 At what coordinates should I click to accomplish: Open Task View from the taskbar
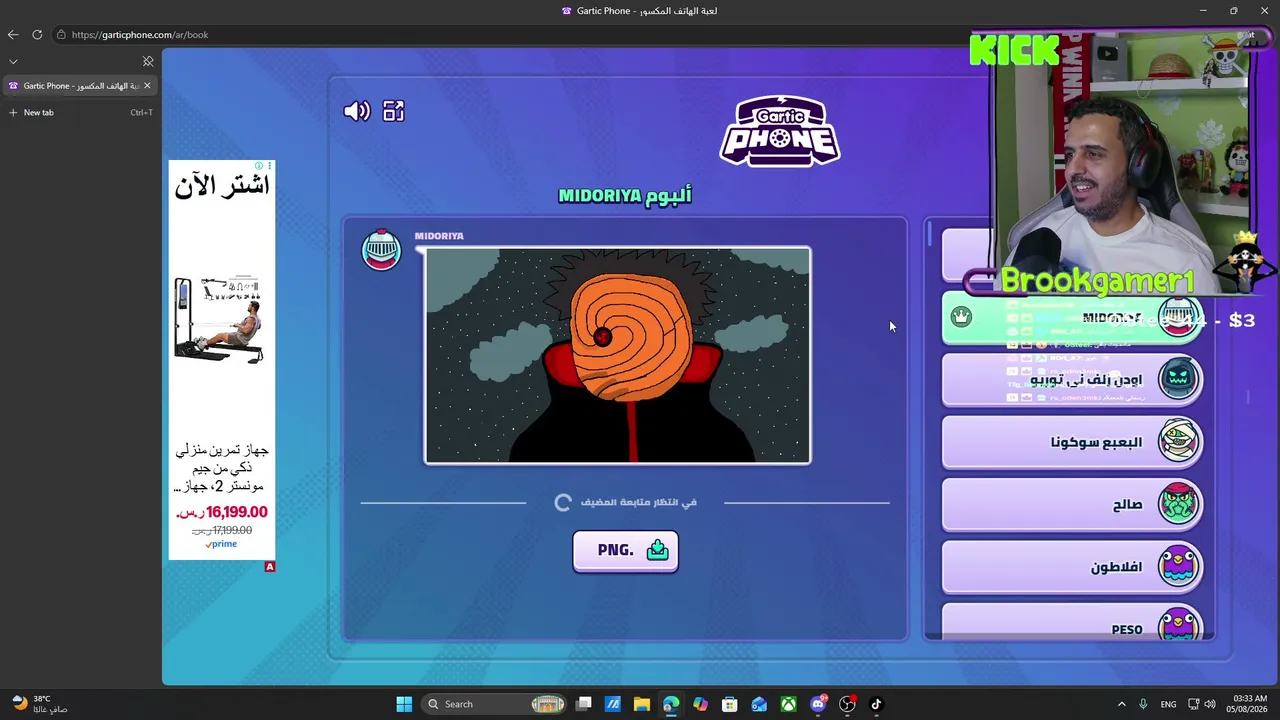584,704
